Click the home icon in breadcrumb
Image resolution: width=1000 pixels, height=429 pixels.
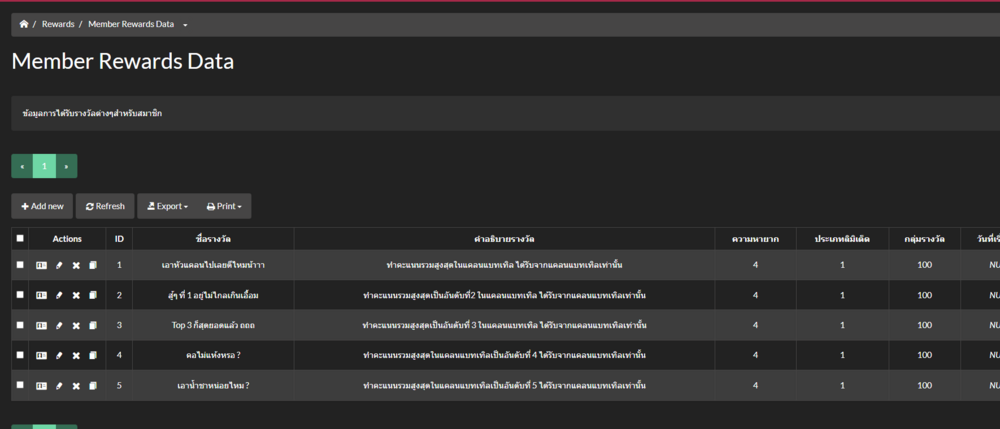24,24
